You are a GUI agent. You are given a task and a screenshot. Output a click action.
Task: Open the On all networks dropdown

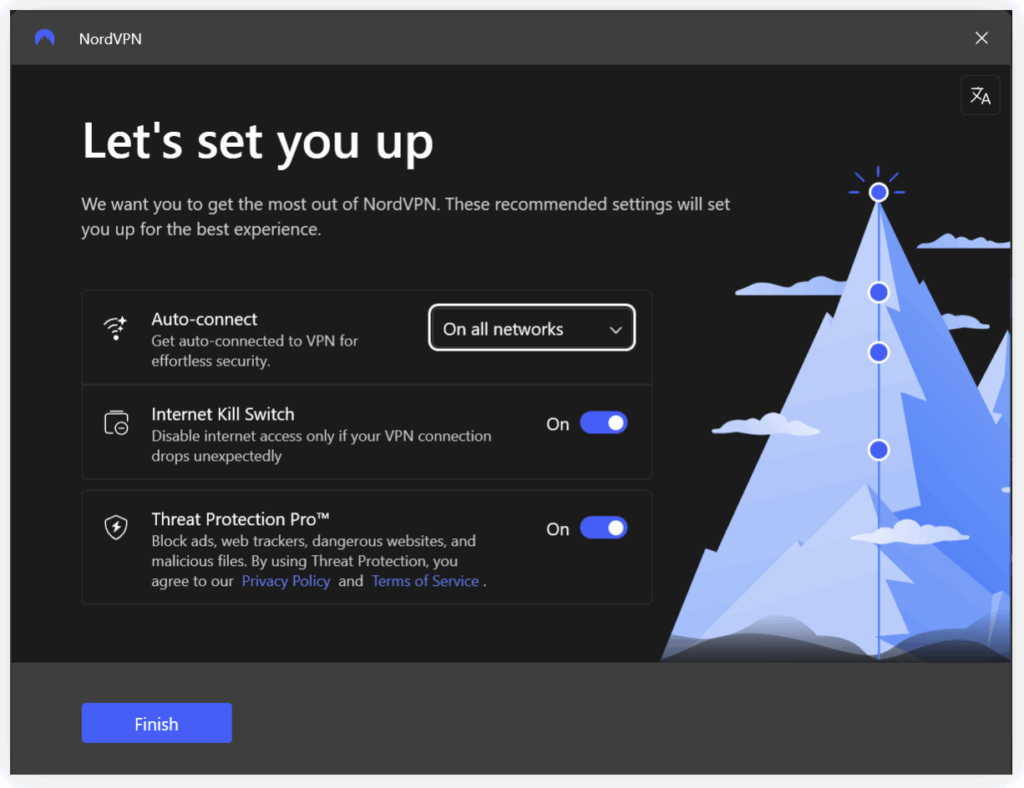point(532,328)
